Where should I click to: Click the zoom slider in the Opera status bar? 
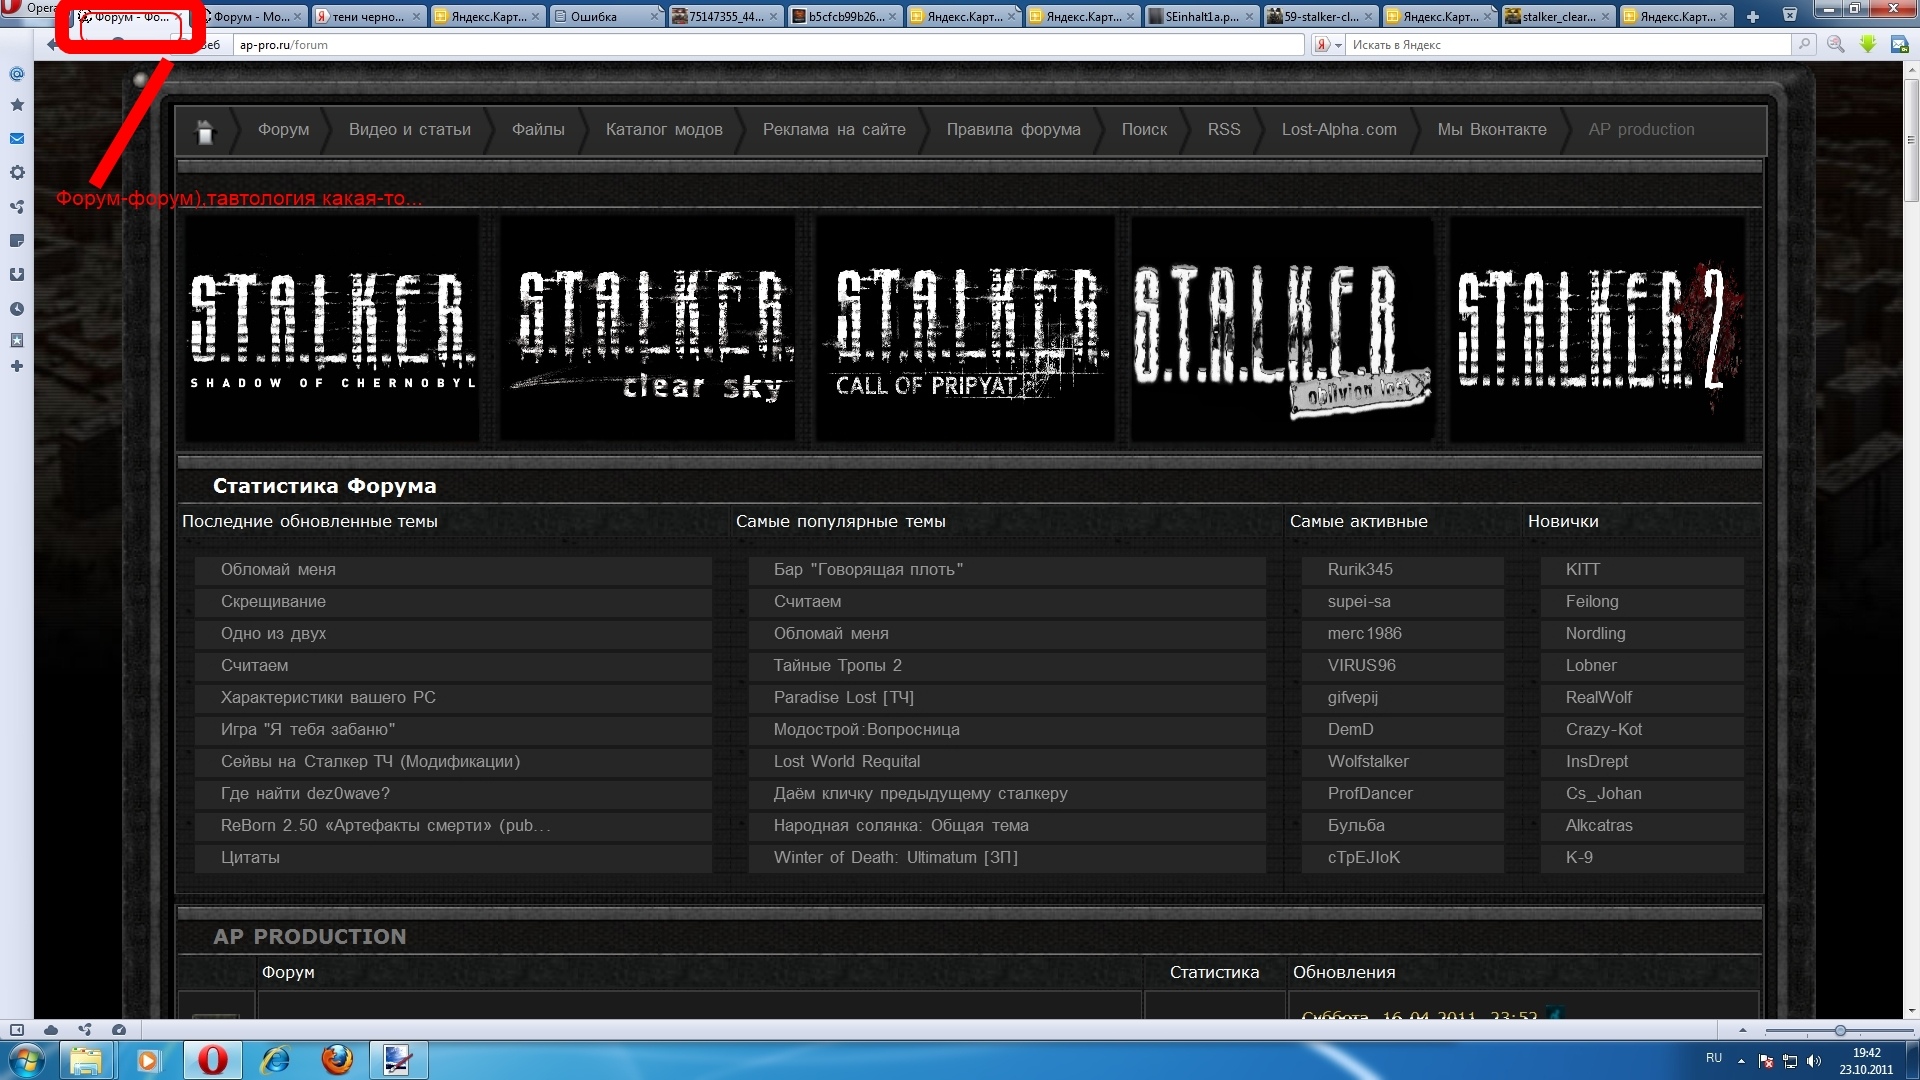(1838, 1030)
